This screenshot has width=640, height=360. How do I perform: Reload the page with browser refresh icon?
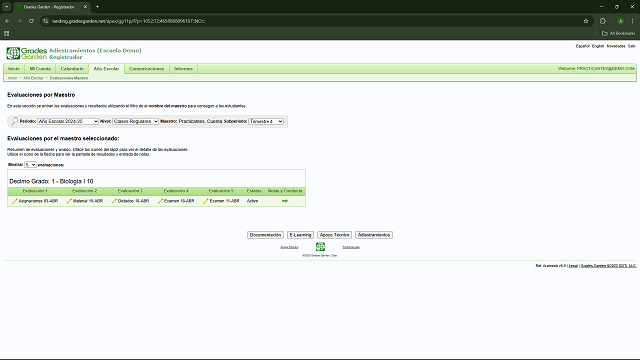tap(31, 21)
